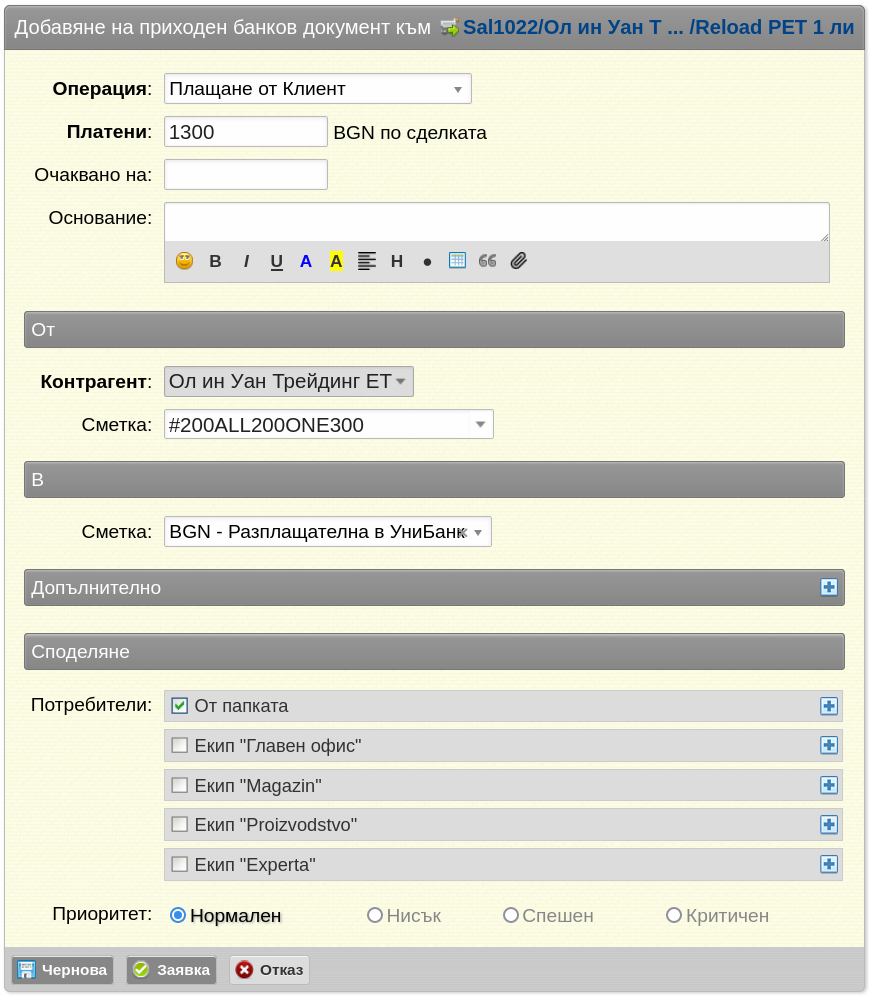This screenshot has width=869, height=996.
Task: Apply italic formatting in Основание editor
Action: [x=246, y=261]
